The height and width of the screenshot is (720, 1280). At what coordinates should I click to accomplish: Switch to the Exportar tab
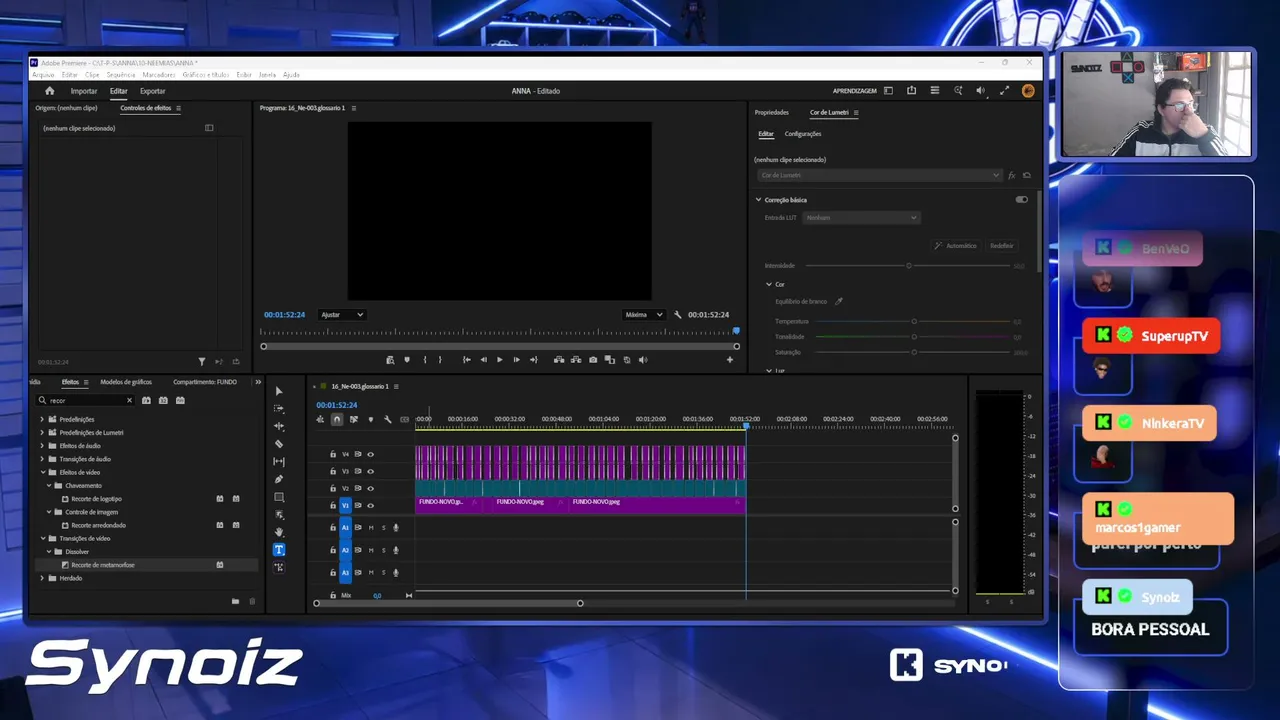[x=153, y=91]
